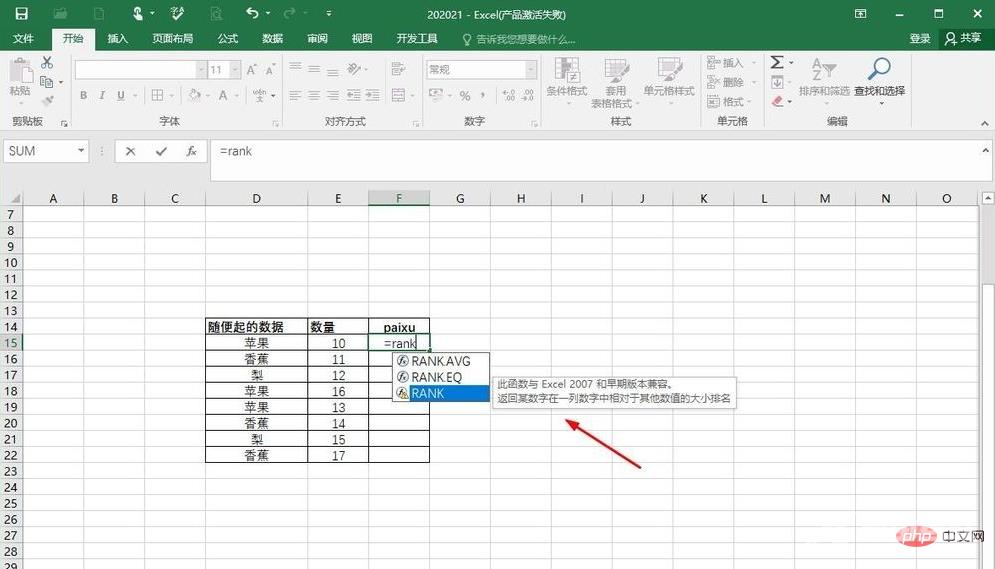
Task: Switch to the 公式 ribbon tab
Action: [227, 39]
